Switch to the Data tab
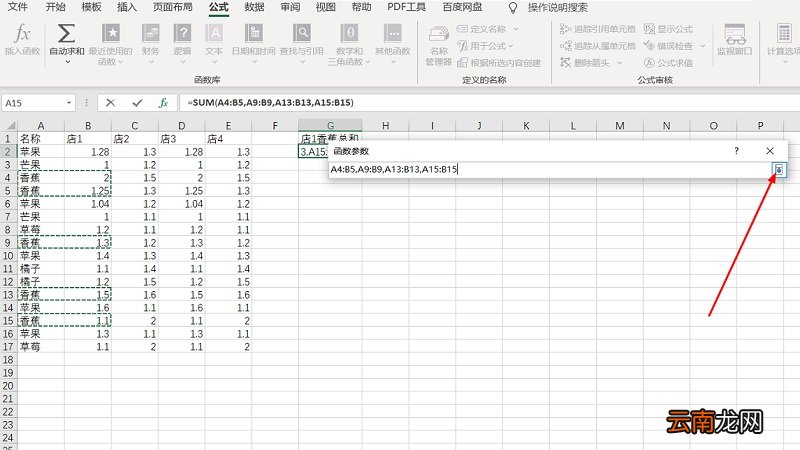This screenshot has width=800, height=450. (x=254, y=7)
